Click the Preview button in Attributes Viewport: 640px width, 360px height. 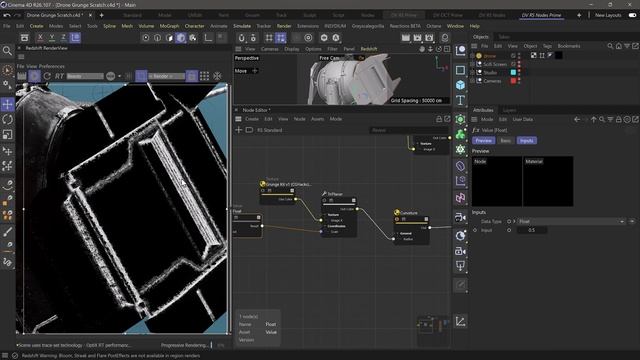coord(484,140)
